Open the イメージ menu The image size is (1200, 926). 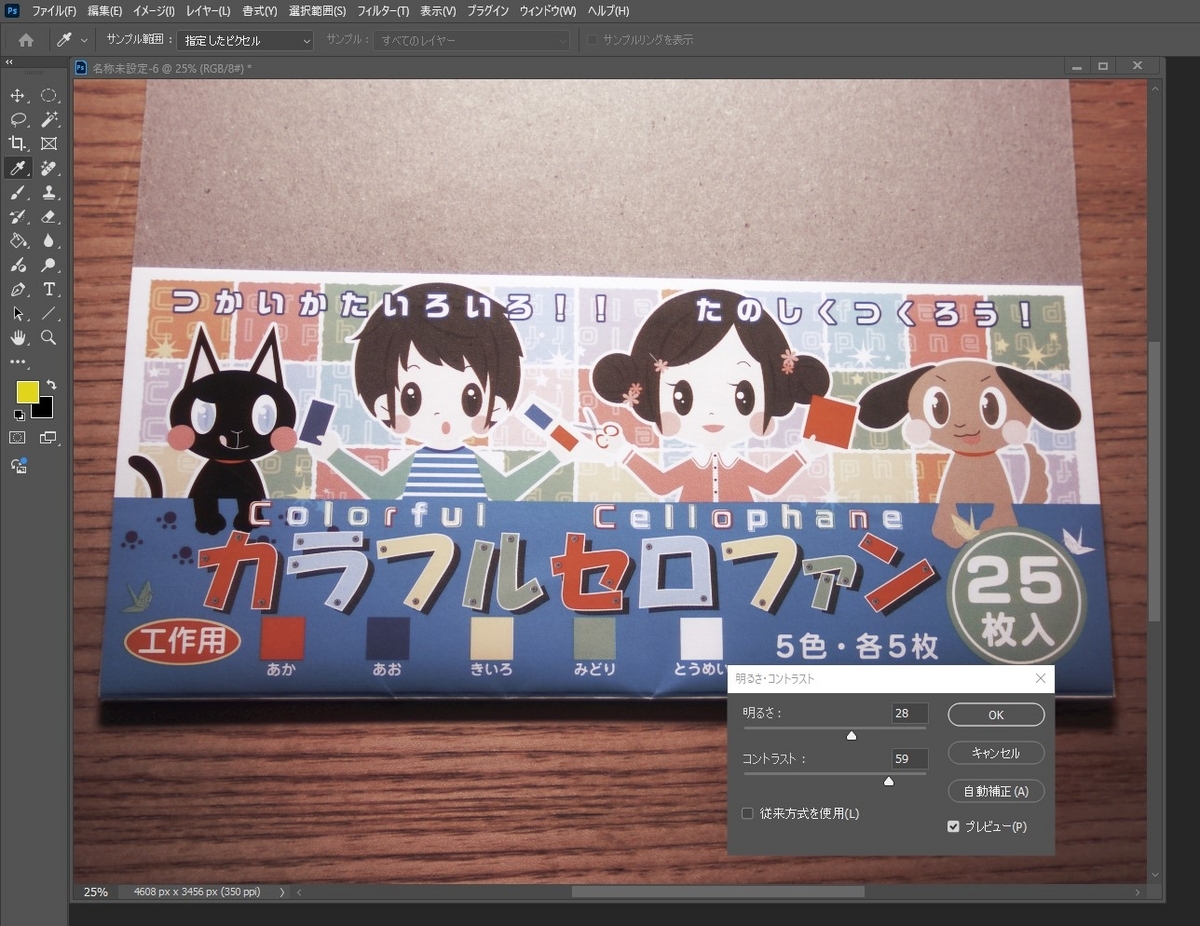[154, 11]
